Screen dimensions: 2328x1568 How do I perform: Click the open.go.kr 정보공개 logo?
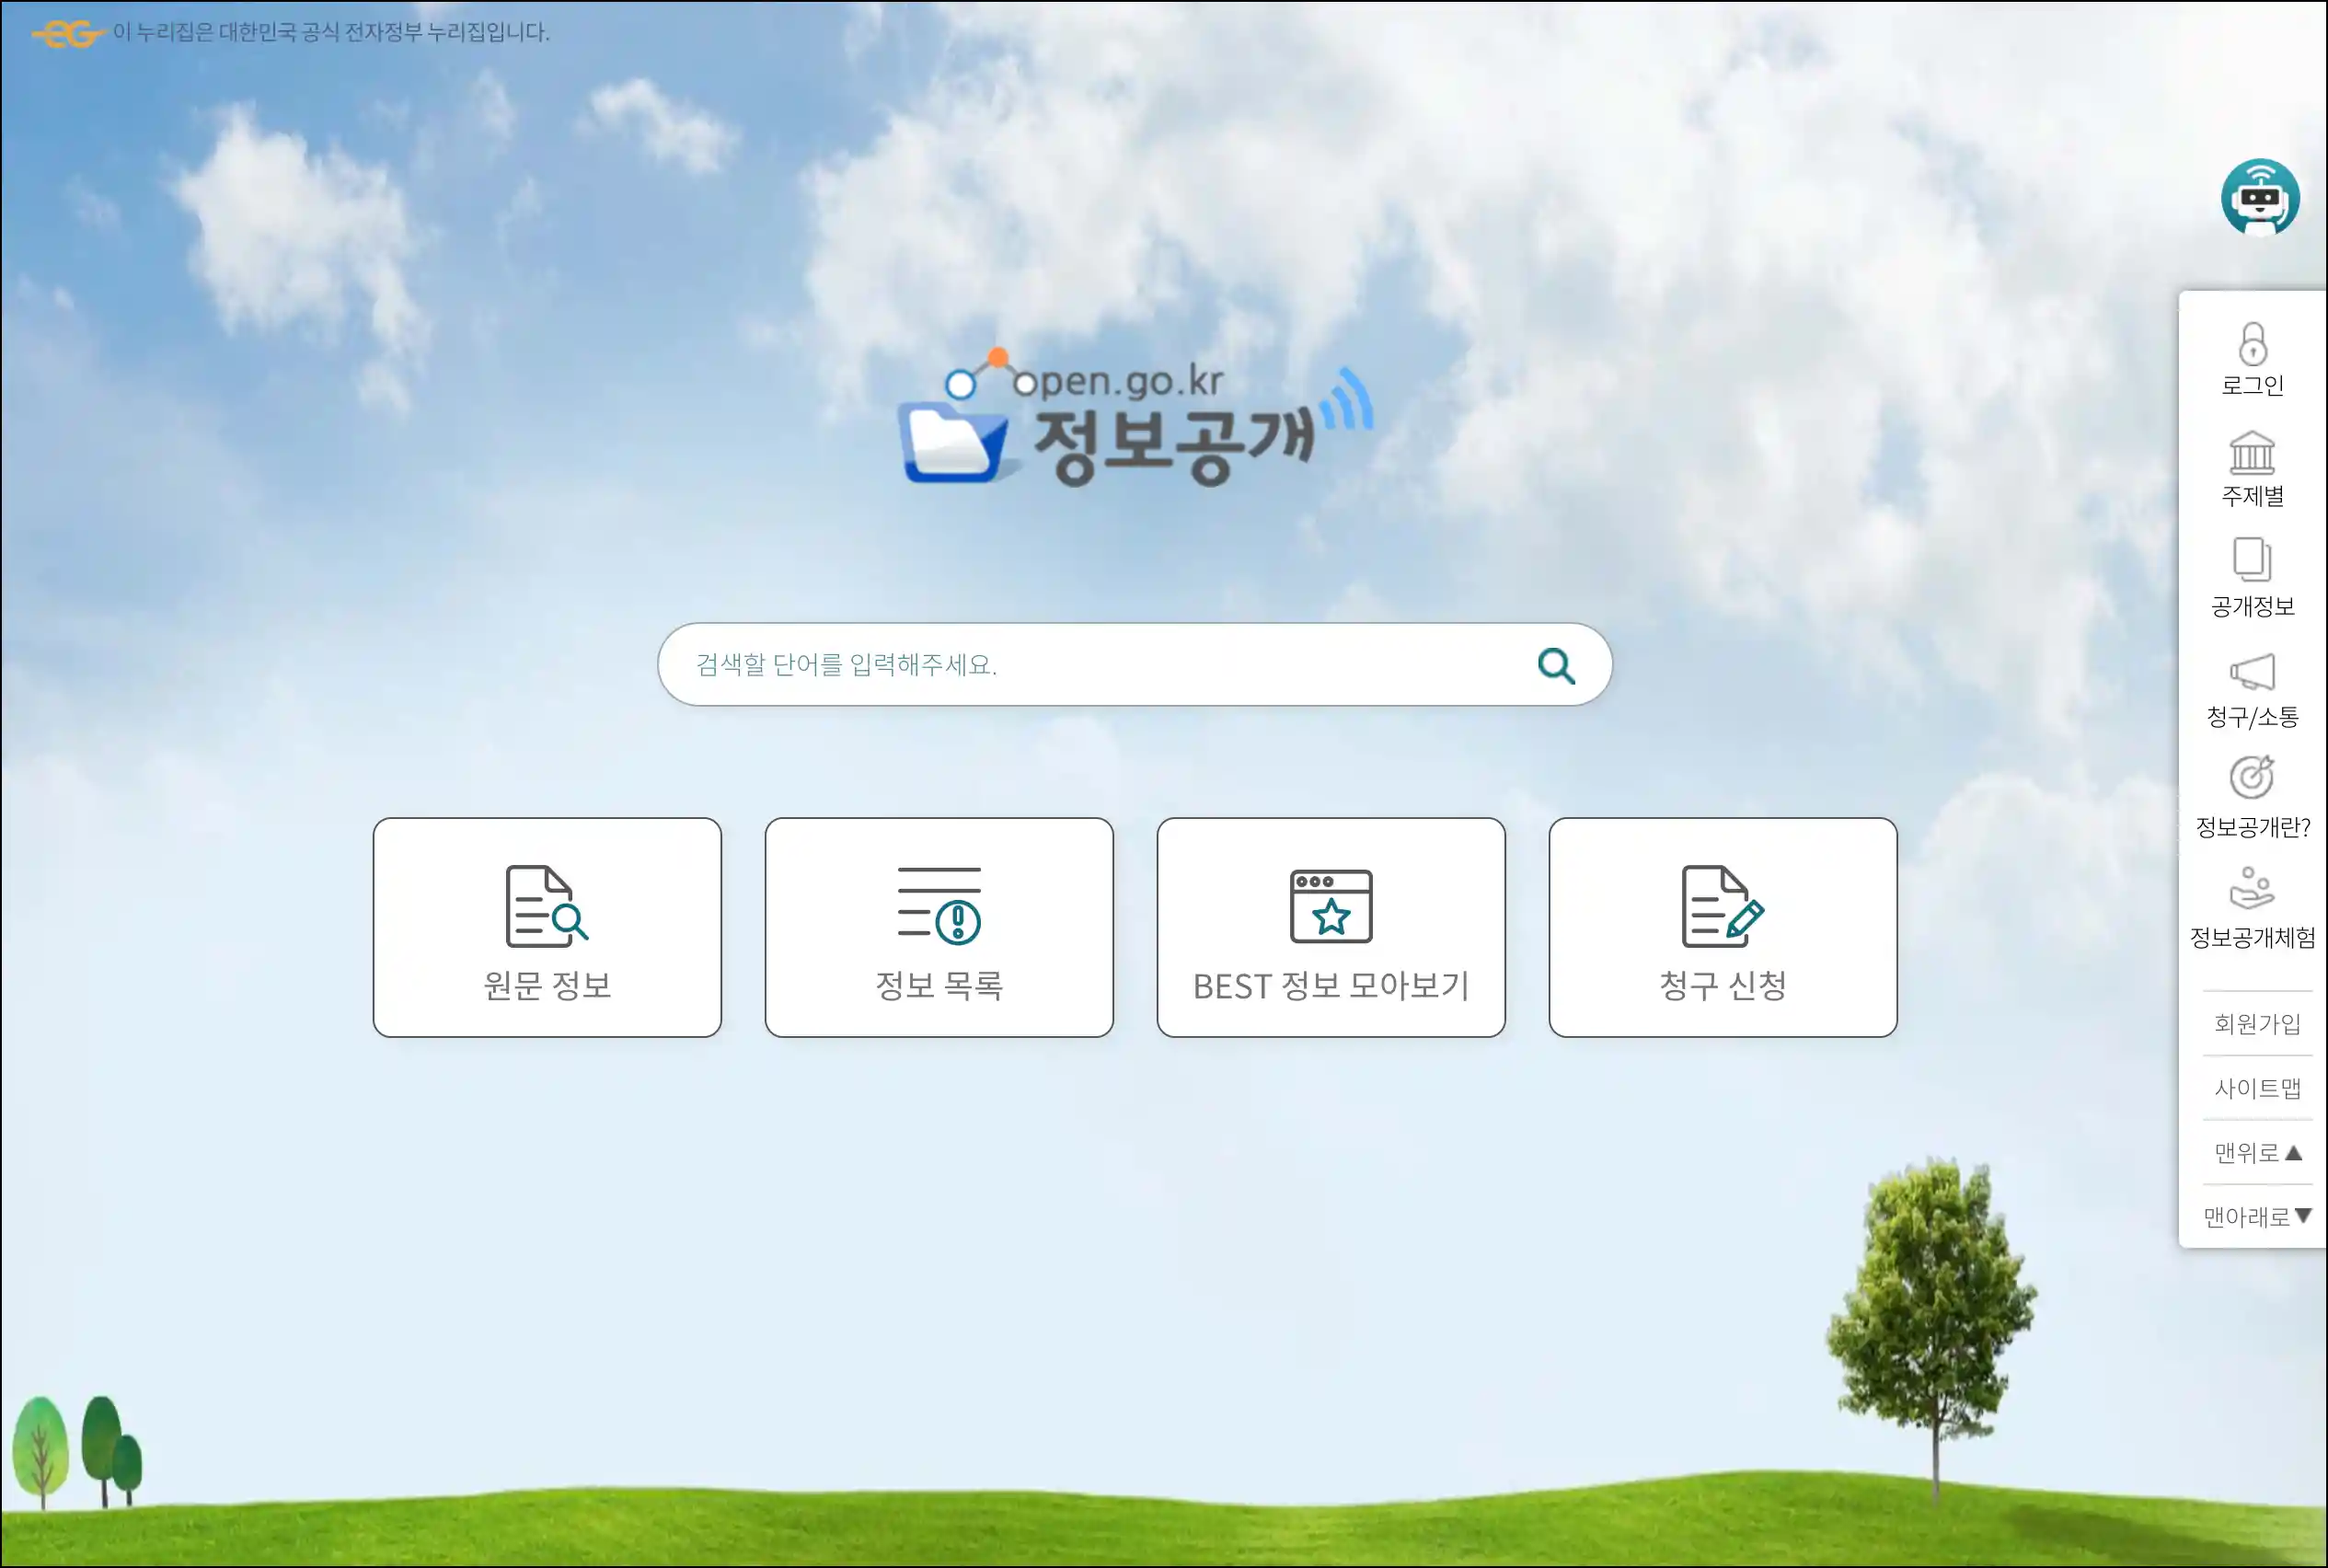tap(1136, 418)
